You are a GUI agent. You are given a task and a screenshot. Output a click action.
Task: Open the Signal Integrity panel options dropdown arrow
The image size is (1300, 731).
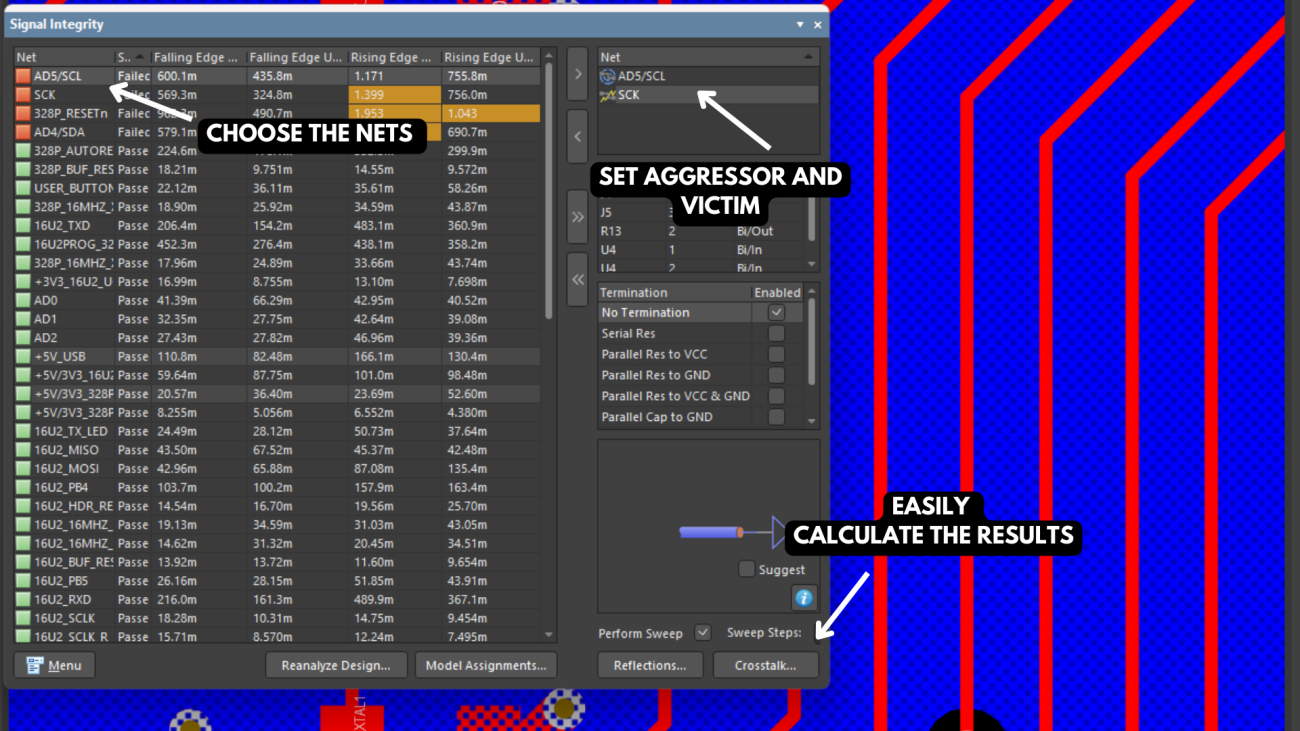click(x=800, y=25)
